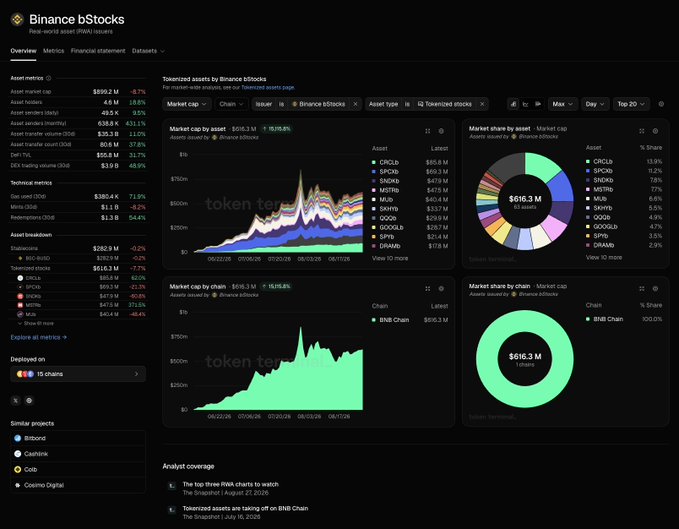Switch to the Overview tab
679x529 pixels.
click(x=23, y=51)
